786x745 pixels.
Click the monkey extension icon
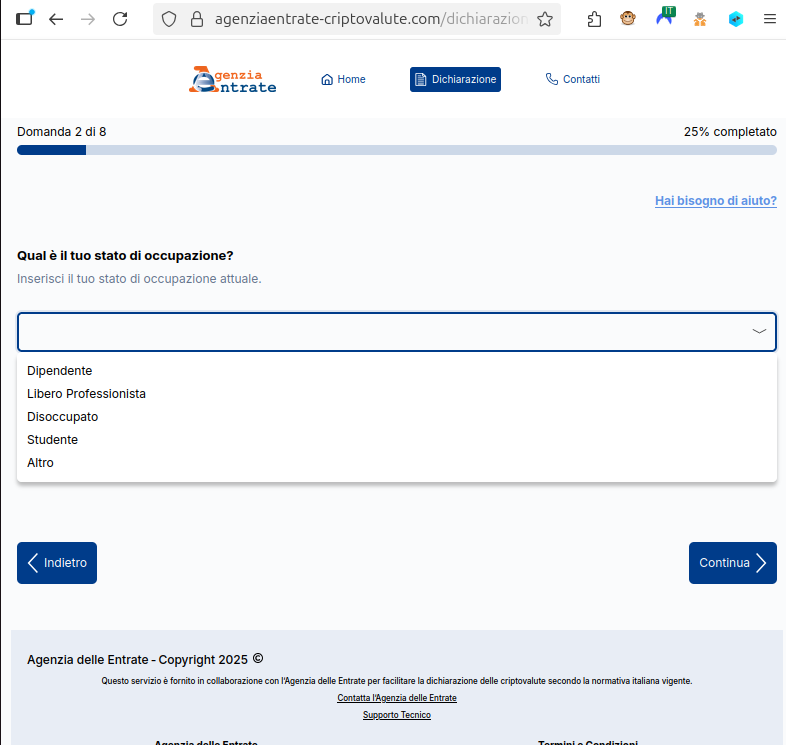pos(628,19)
